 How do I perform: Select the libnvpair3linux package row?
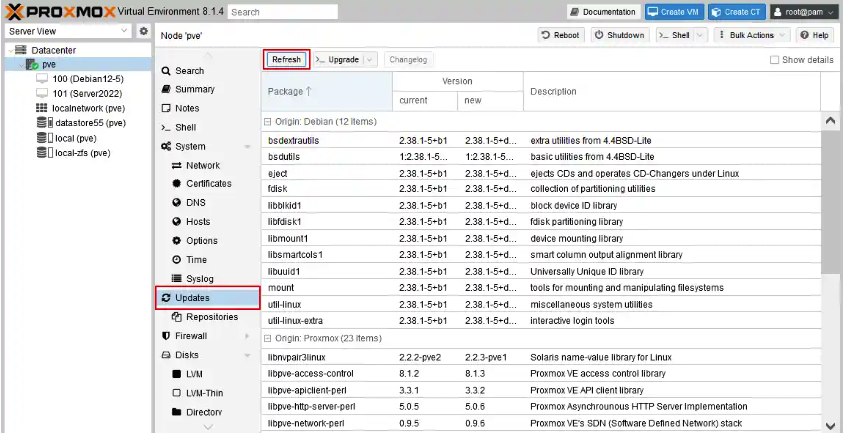[541, 357]
